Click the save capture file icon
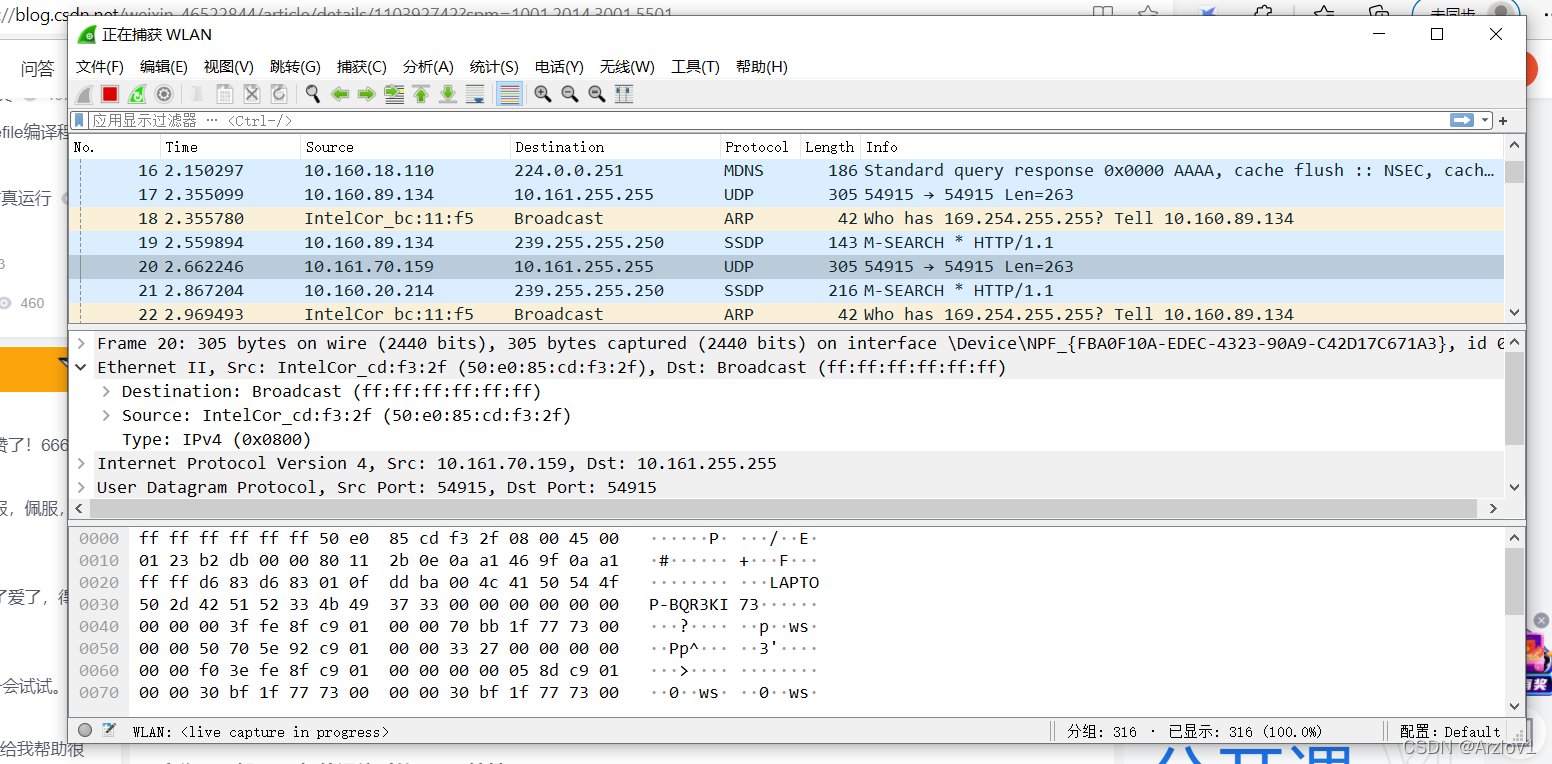This screenshot has width=1552, height=764. coord(225,94)
